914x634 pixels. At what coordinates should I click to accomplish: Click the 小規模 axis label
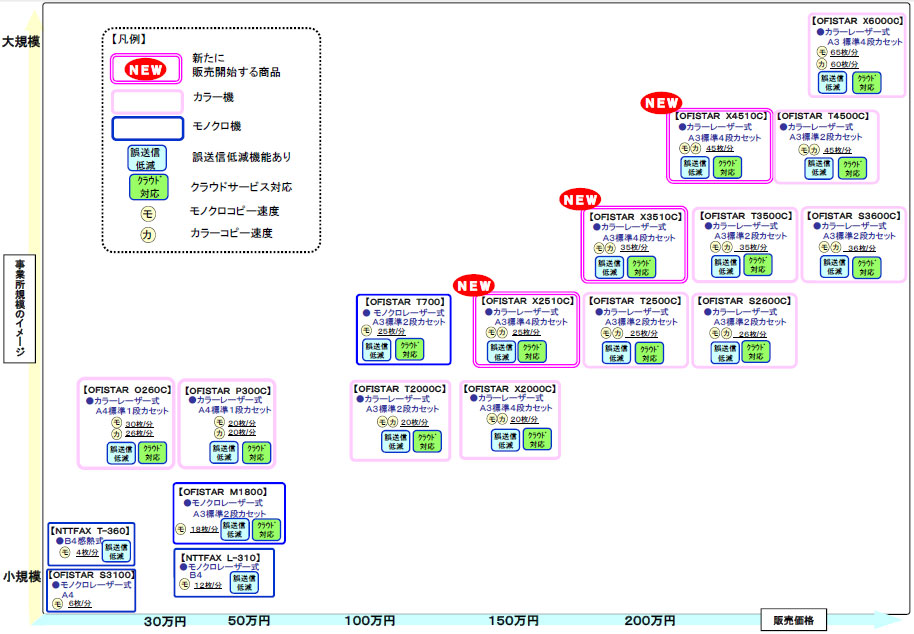pos(22,576)
